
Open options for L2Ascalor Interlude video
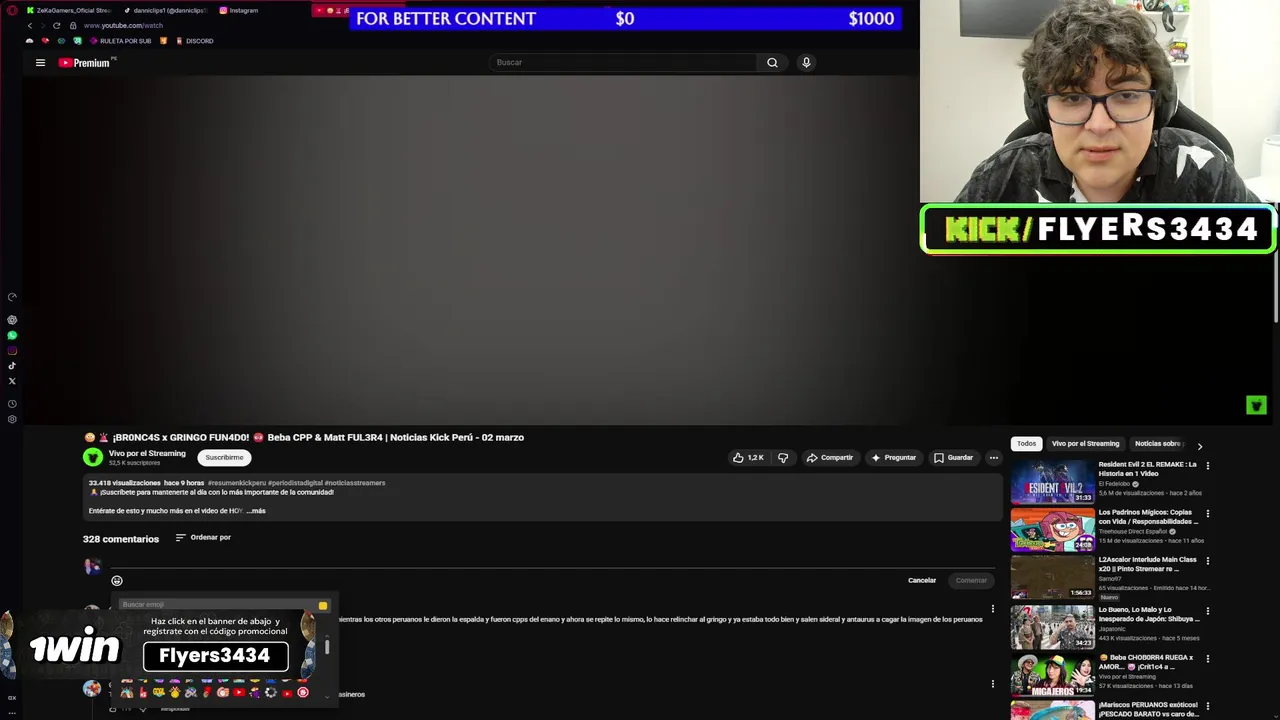tap(1207, 562)
